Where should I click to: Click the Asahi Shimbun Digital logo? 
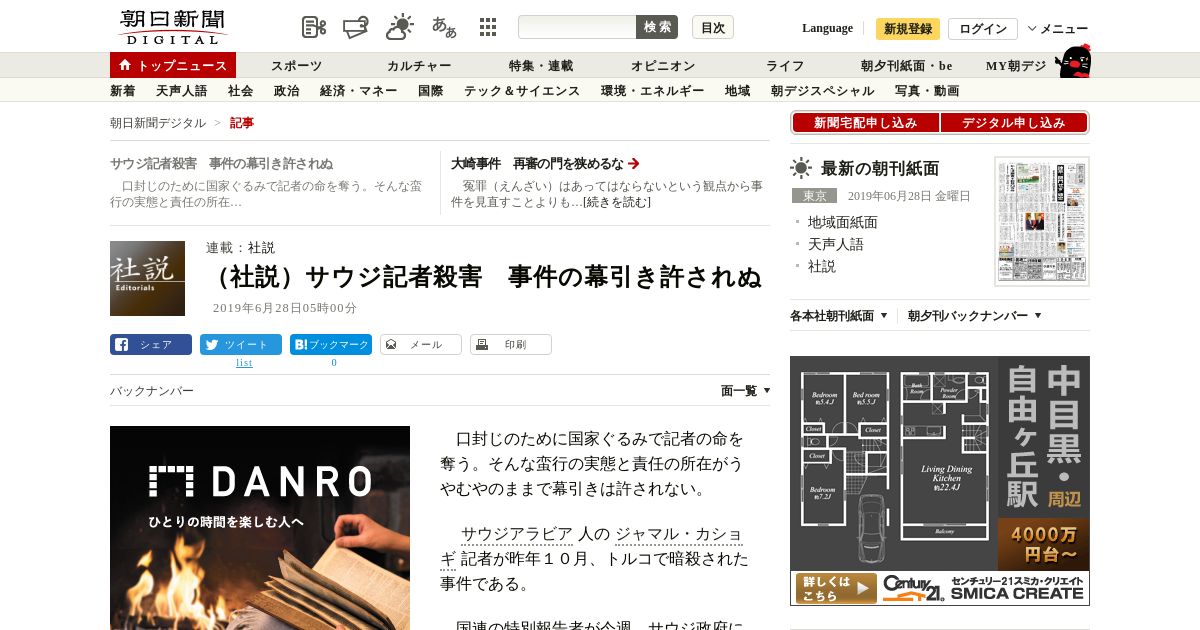(x=172, y=27)
